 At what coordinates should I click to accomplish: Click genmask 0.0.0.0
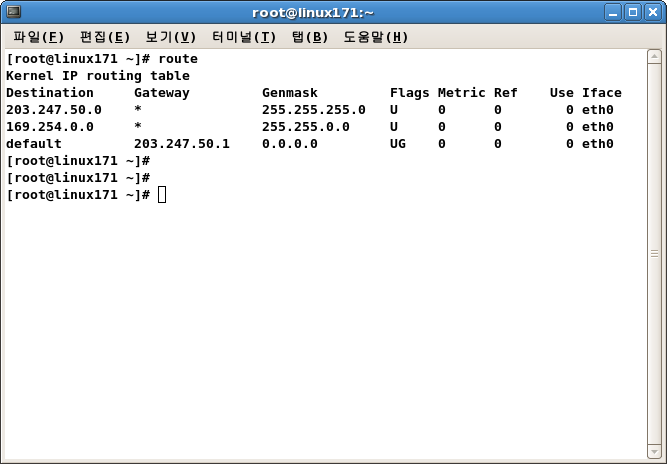(290, 144)
